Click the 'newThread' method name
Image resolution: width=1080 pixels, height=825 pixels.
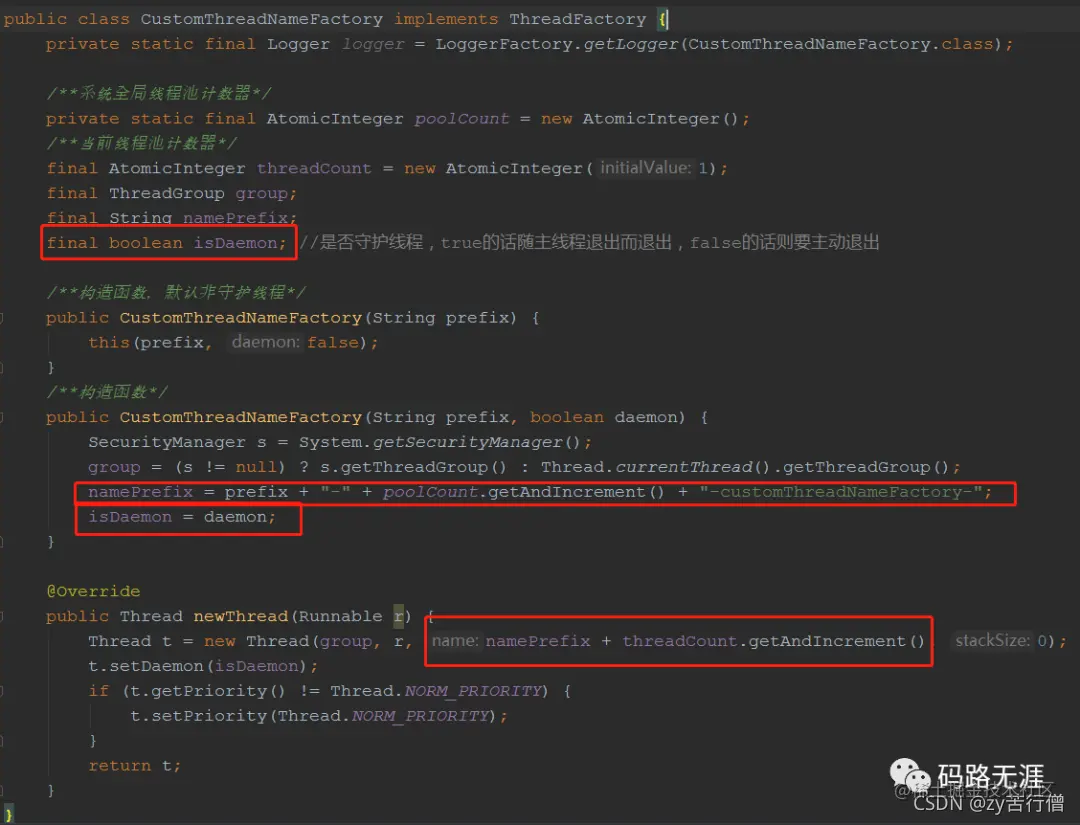click(x=240, y=616)
